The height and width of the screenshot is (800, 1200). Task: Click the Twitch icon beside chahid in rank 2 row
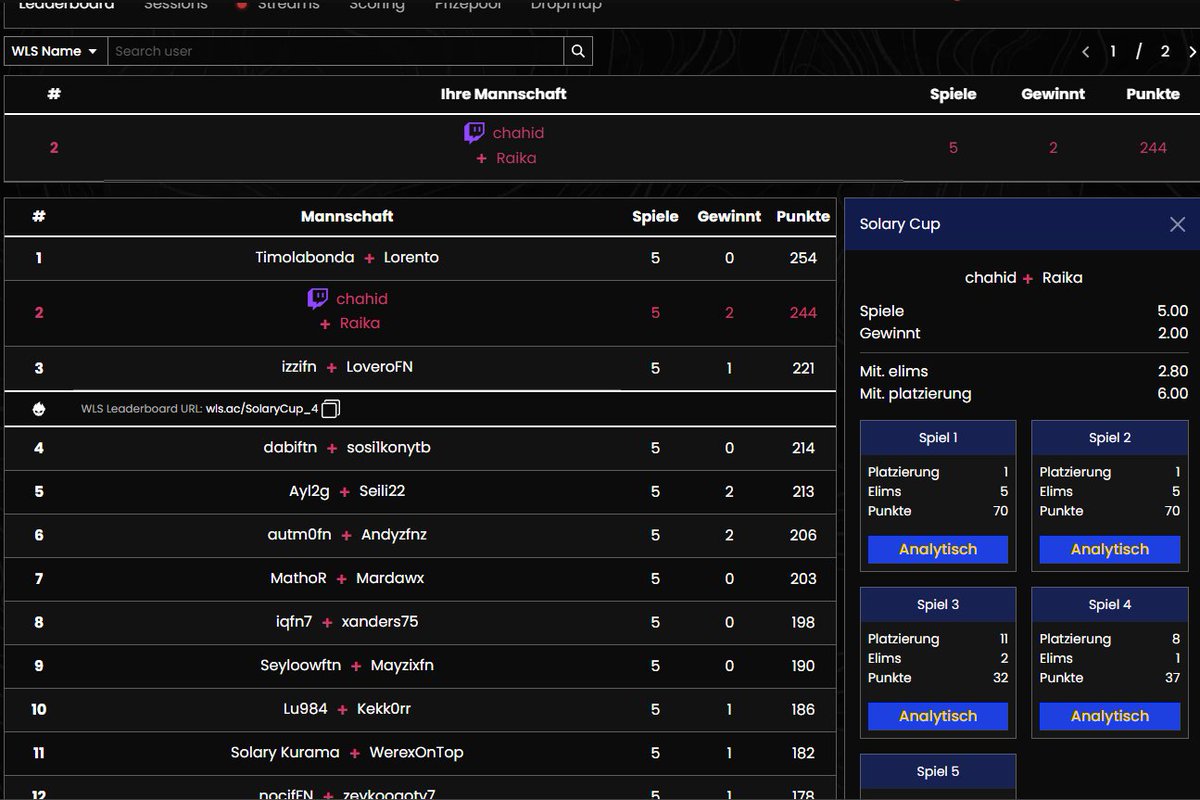318,299
